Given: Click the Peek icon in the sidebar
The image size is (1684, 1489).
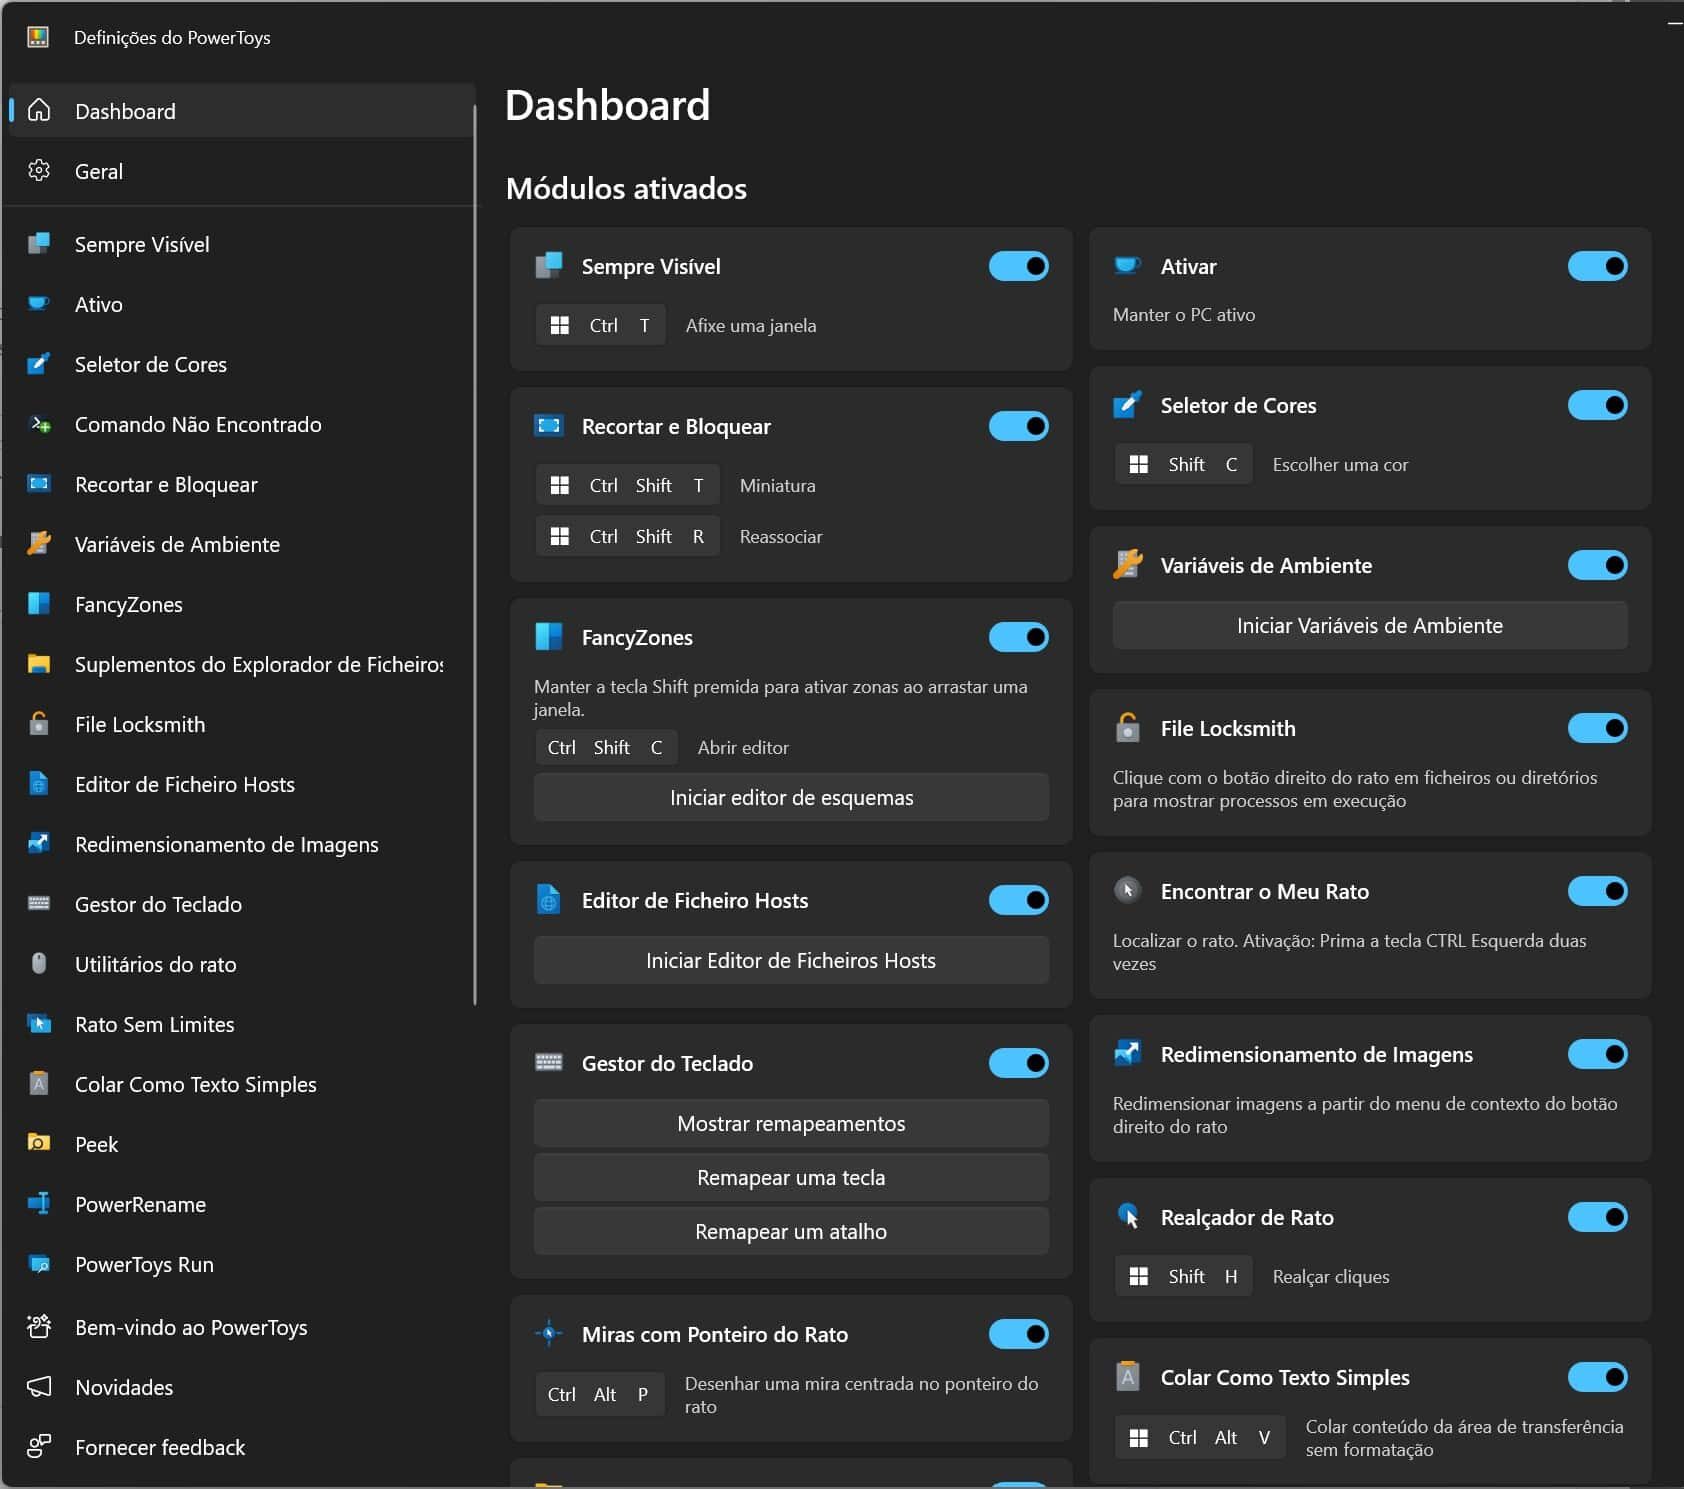Looking at the screenshot, I should (39, 1144).
